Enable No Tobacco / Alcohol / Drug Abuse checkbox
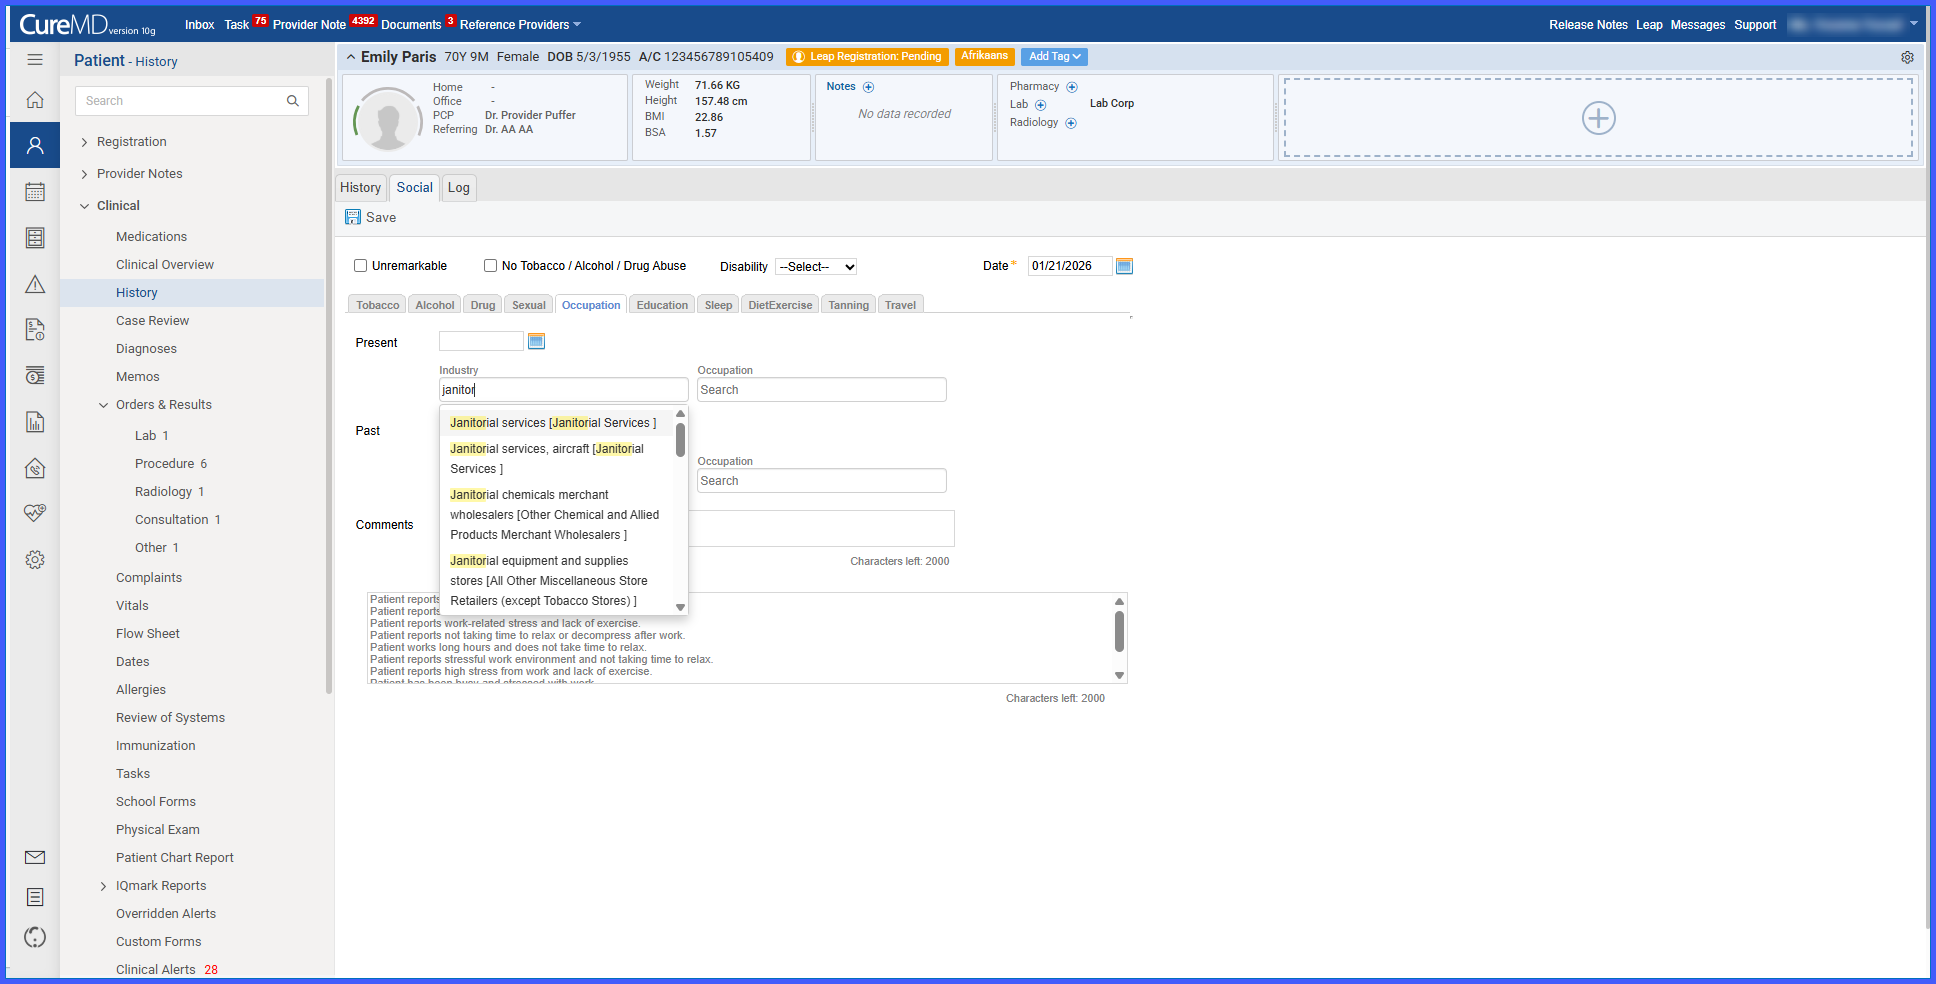 (491, 266)
